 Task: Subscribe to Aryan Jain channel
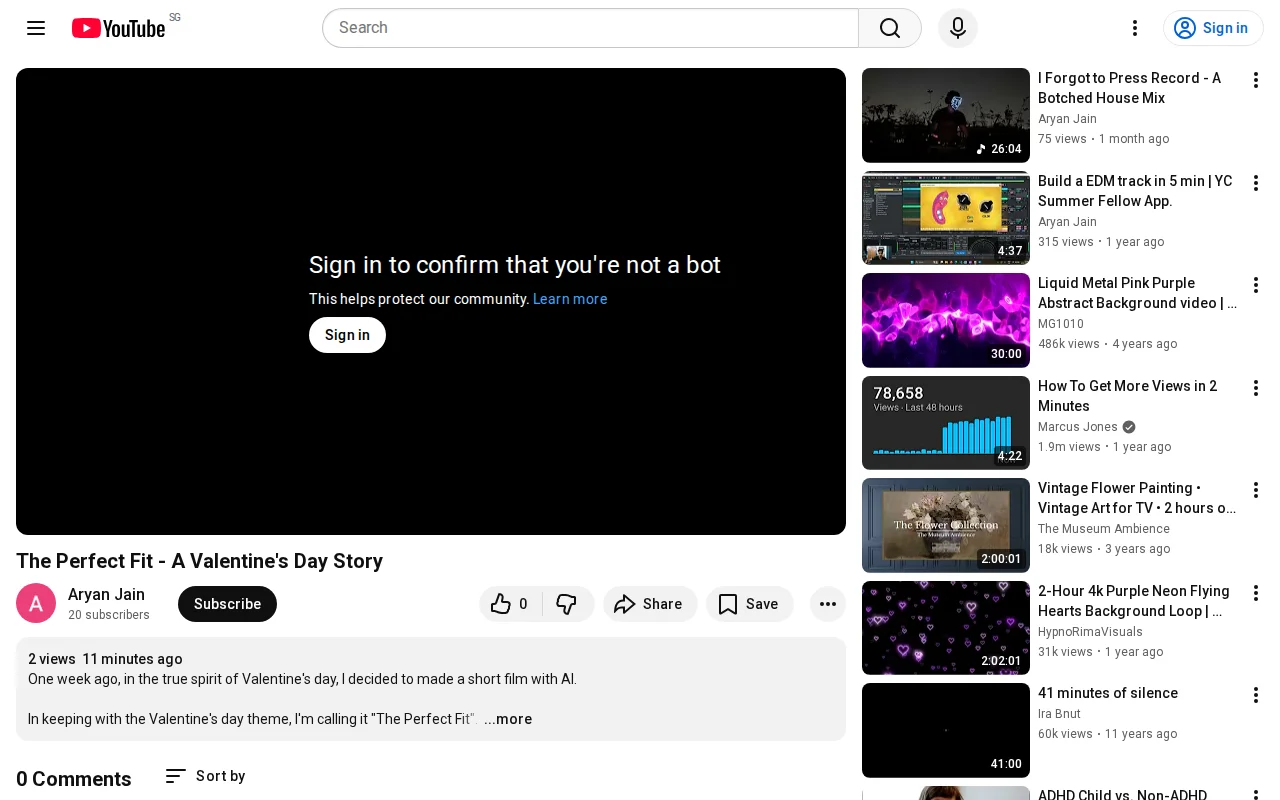tap(227, 604)
